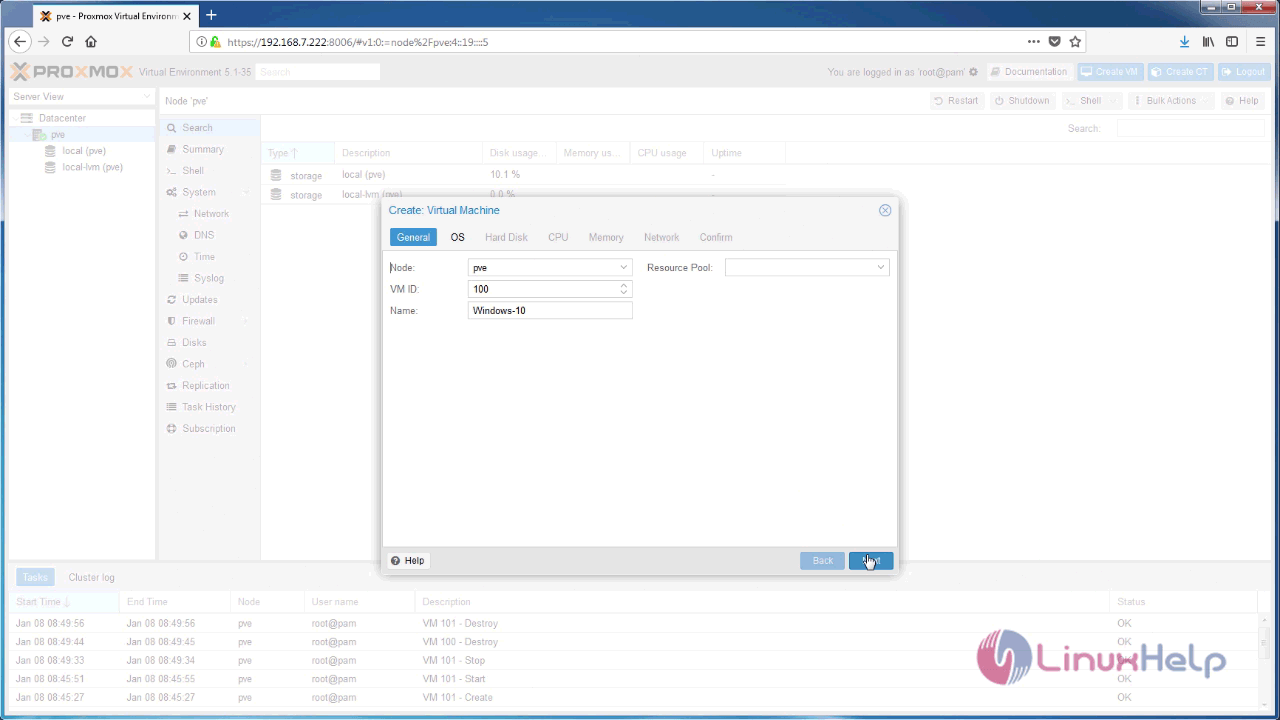1280x720 pixels.
Task: Switch to the General tab in the wizard
Action: [413, 237]
